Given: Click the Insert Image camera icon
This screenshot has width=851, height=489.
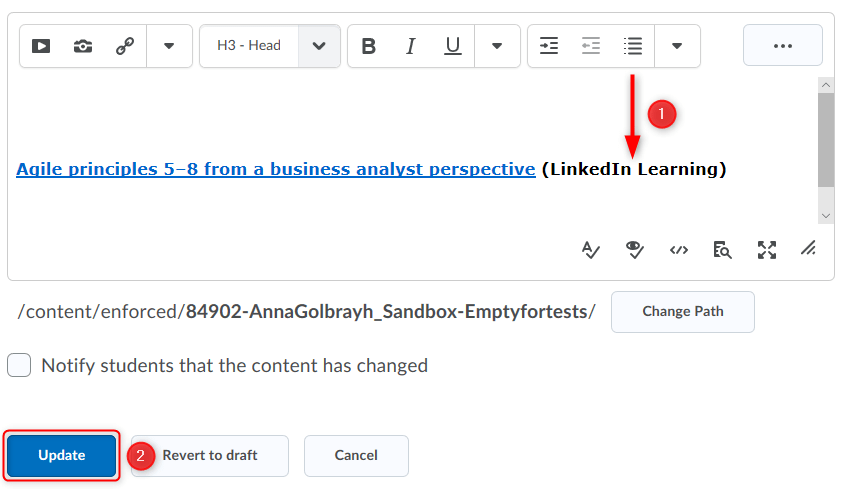Looking at the screenshot, I should click(83, 46).
